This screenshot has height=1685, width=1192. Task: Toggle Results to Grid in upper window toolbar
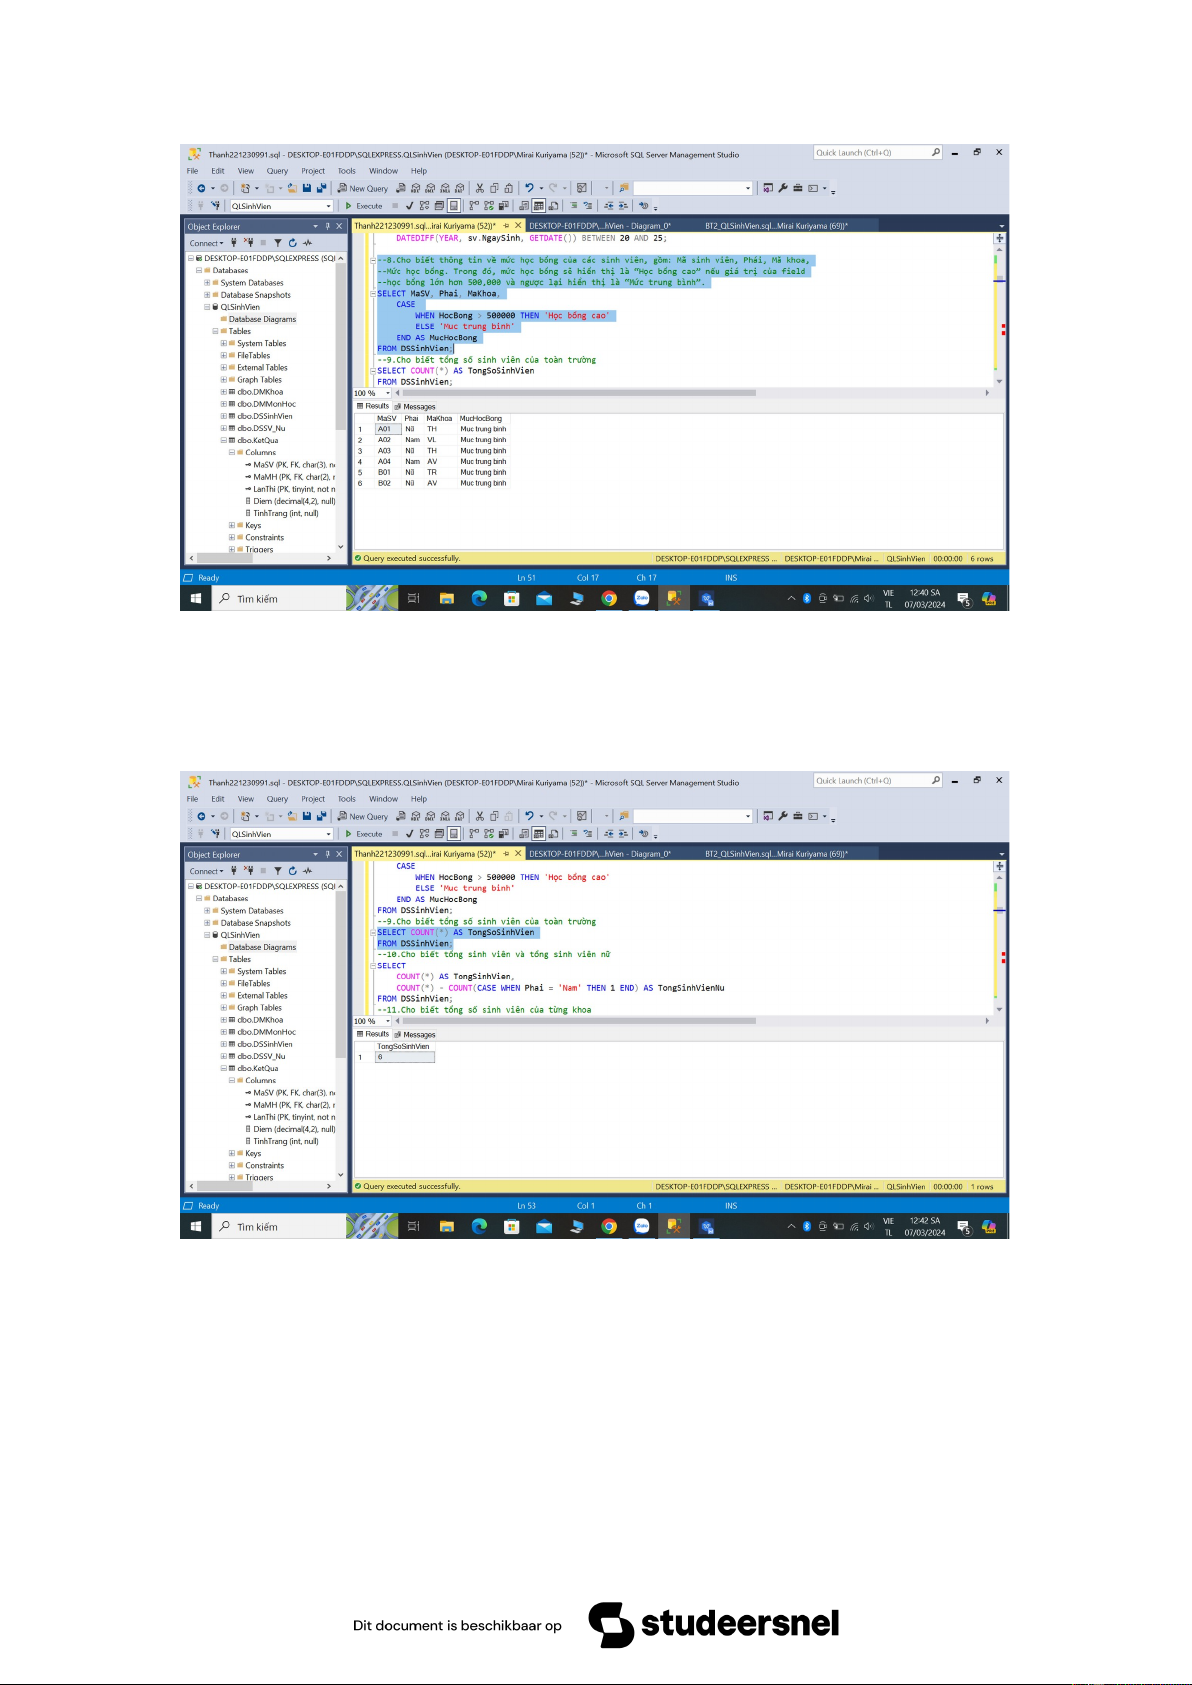click(539, 206)
